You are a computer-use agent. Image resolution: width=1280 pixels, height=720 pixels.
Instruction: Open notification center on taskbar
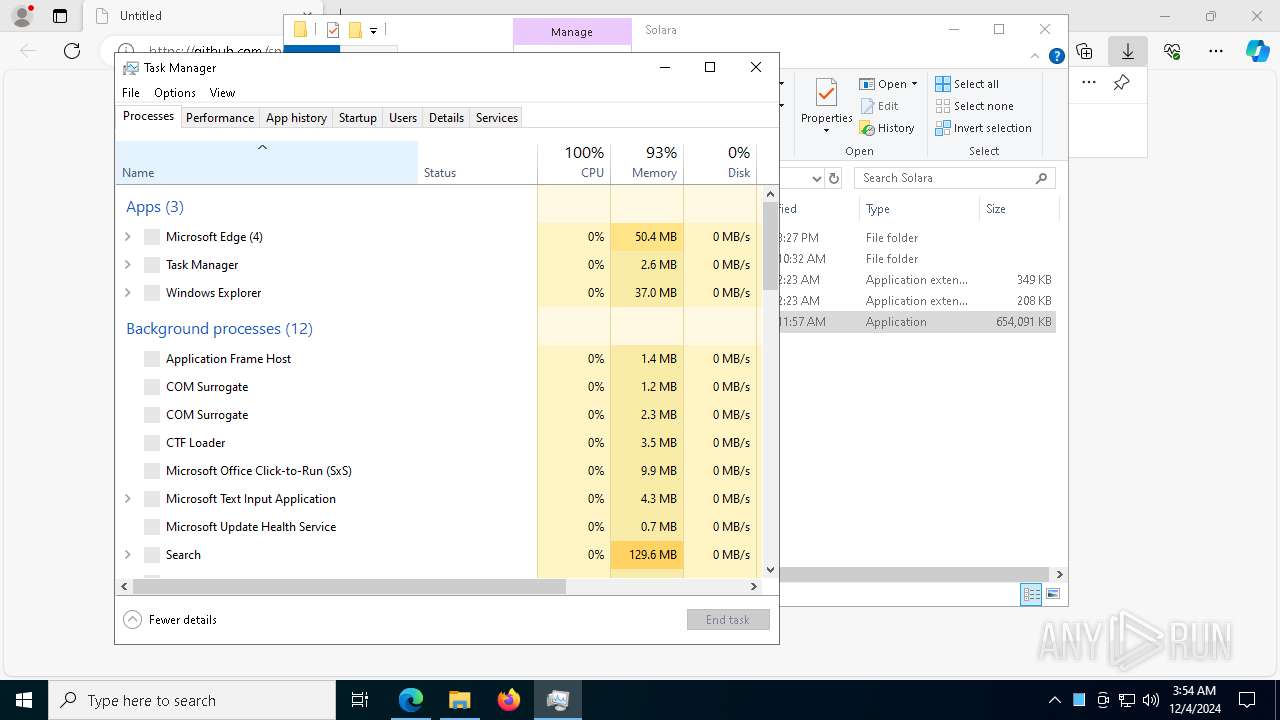tap(1248, 700)
